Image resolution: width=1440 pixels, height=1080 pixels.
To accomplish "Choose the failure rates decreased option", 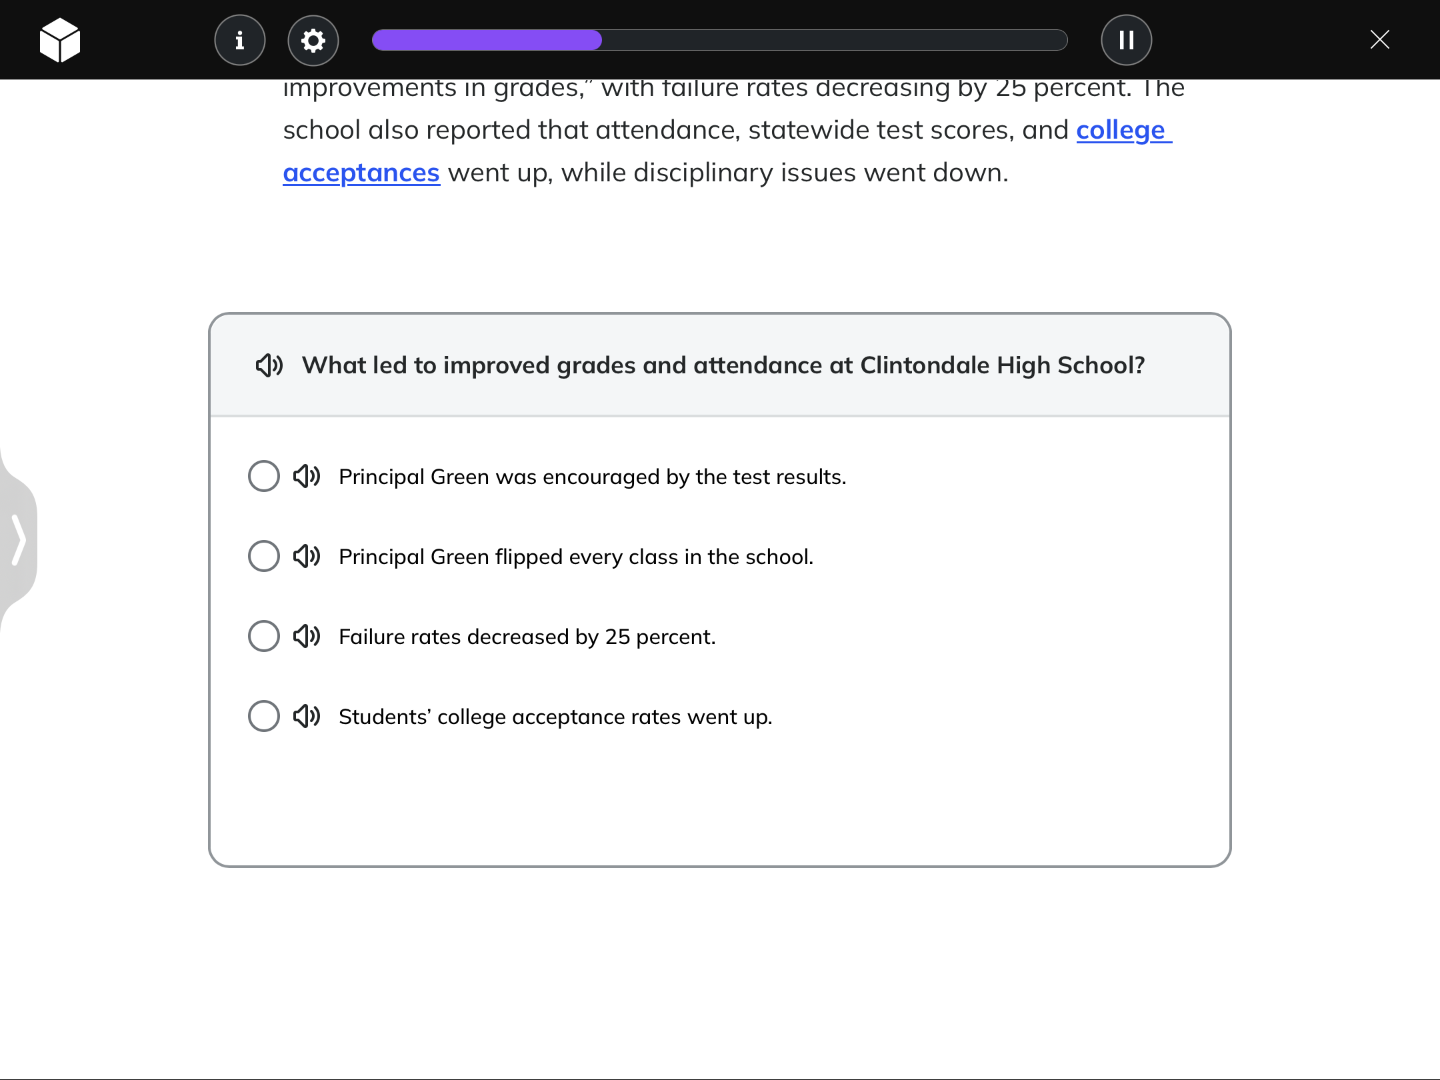I will click(263, 636).
